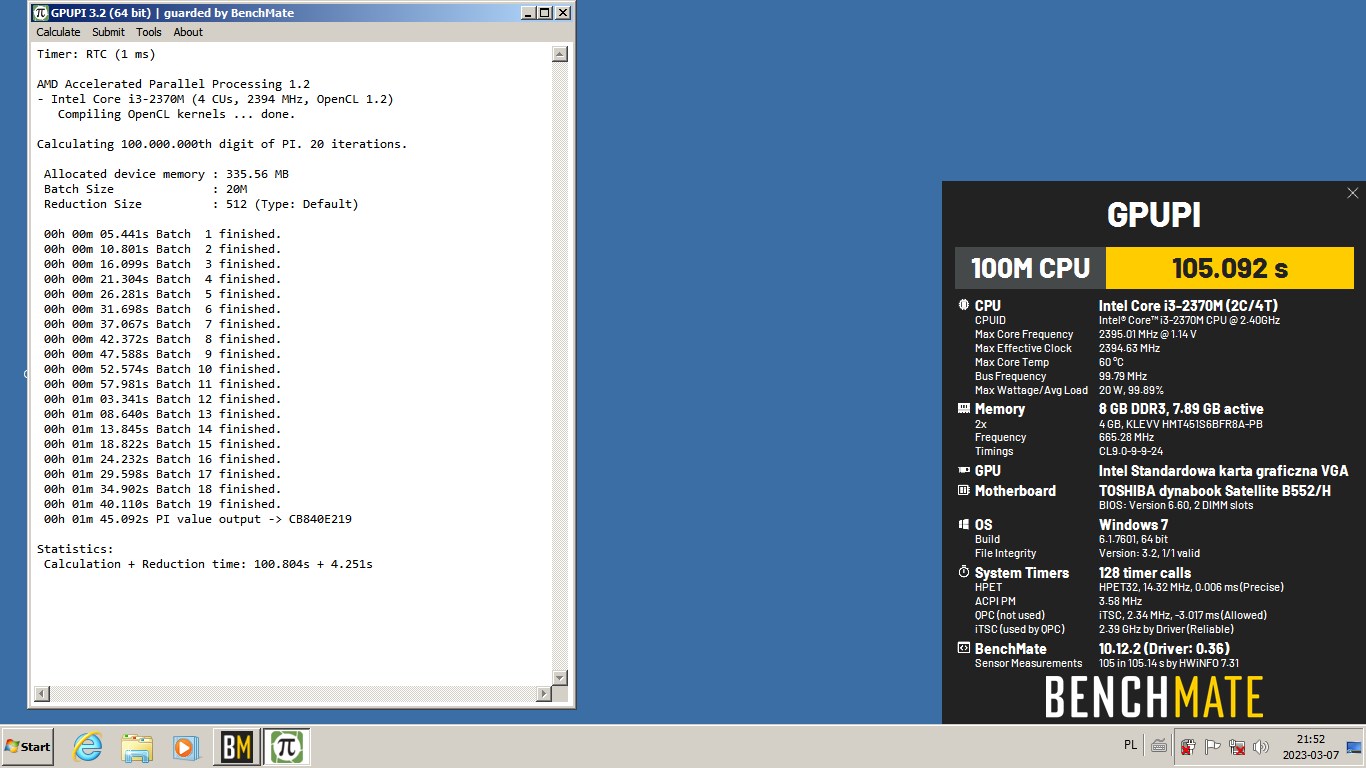Viewport: 1366px width, 768px height.
Task: Click the volume speaker tray icon
Action: [x=1261, y=746]
